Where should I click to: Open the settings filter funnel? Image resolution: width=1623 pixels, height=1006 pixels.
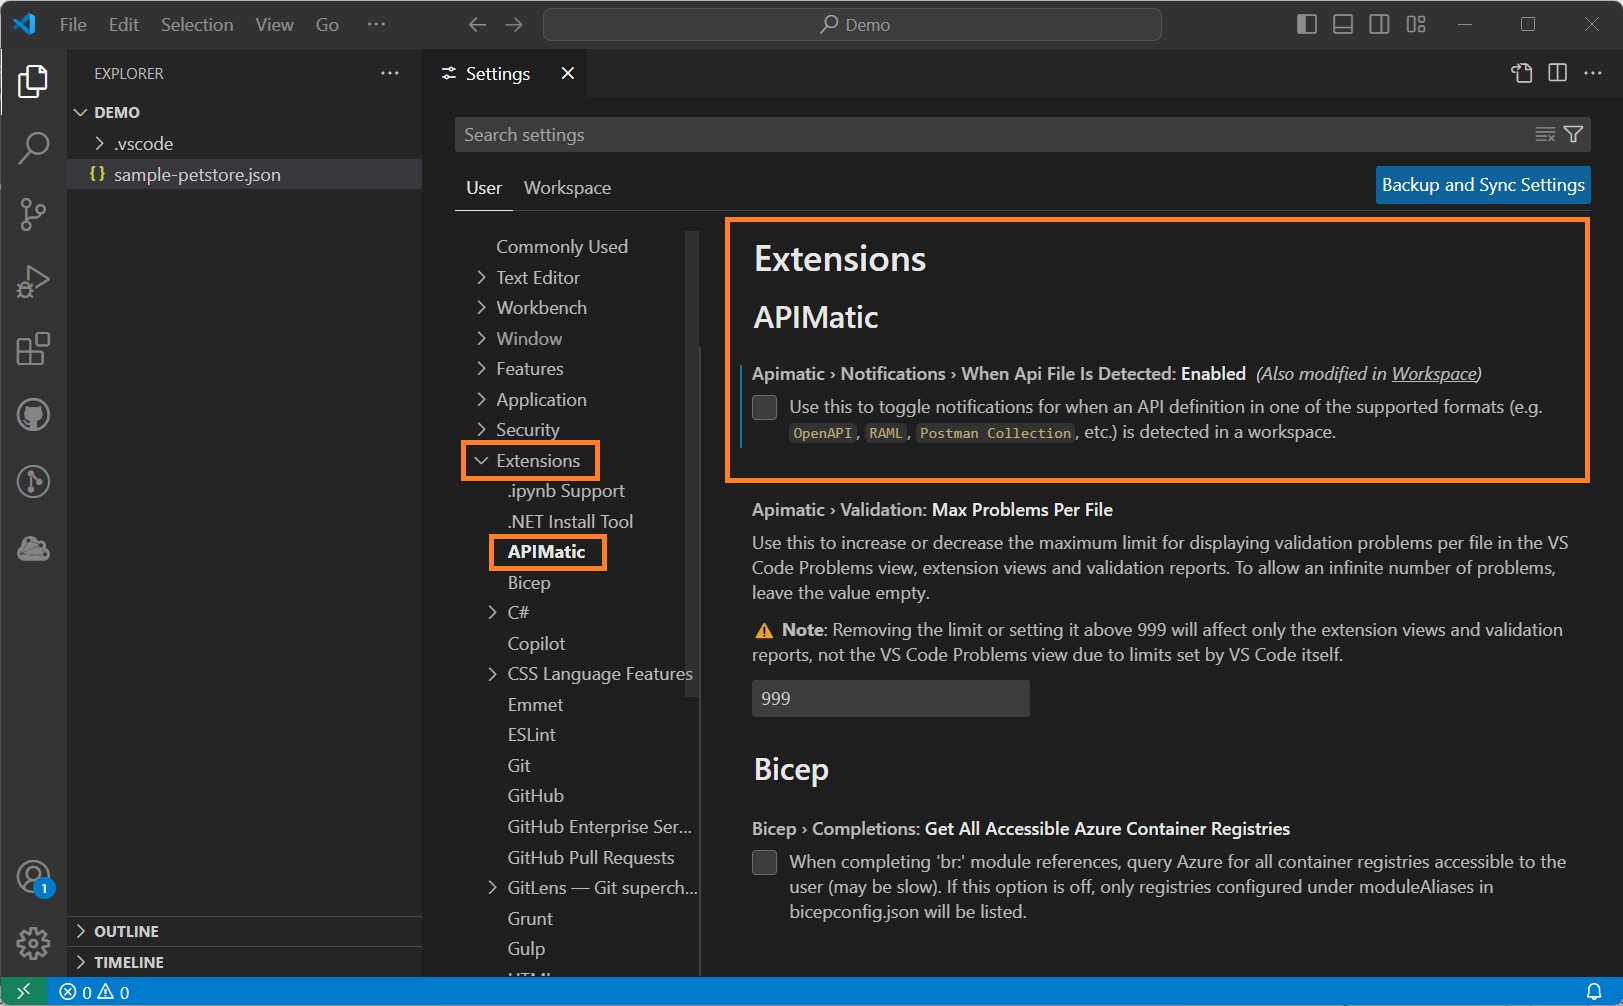pyautogui.click(x=1573, y=134)
